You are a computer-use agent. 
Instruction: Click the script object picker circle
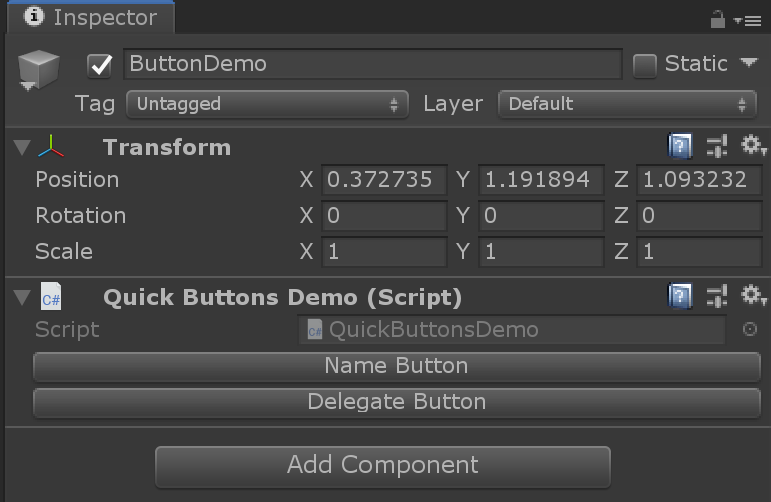(750, 329)
